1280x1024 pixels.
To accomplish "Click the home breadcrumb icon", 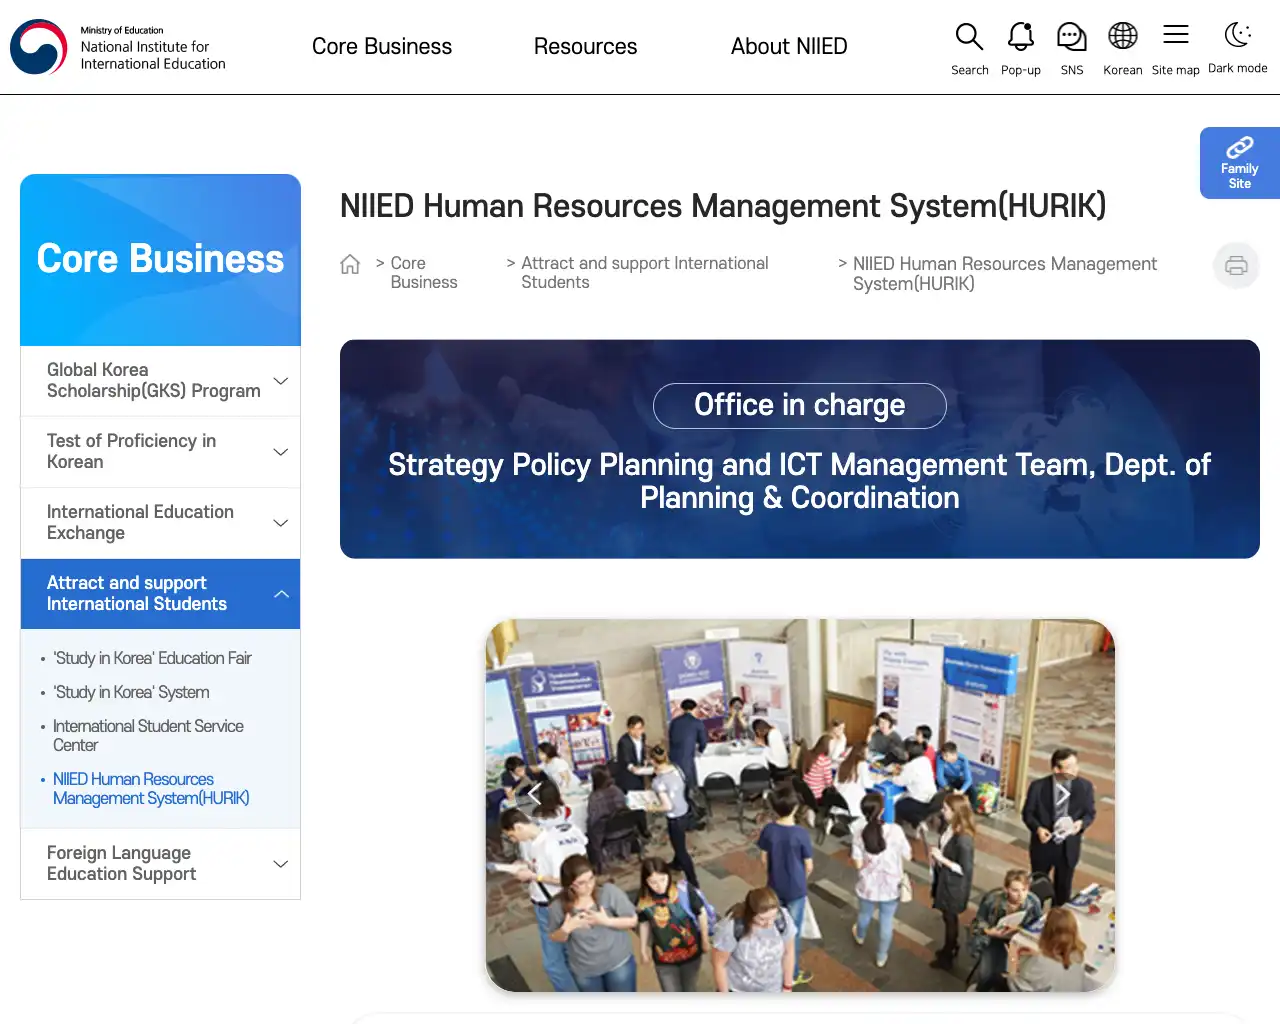I will tap(350, 264).
